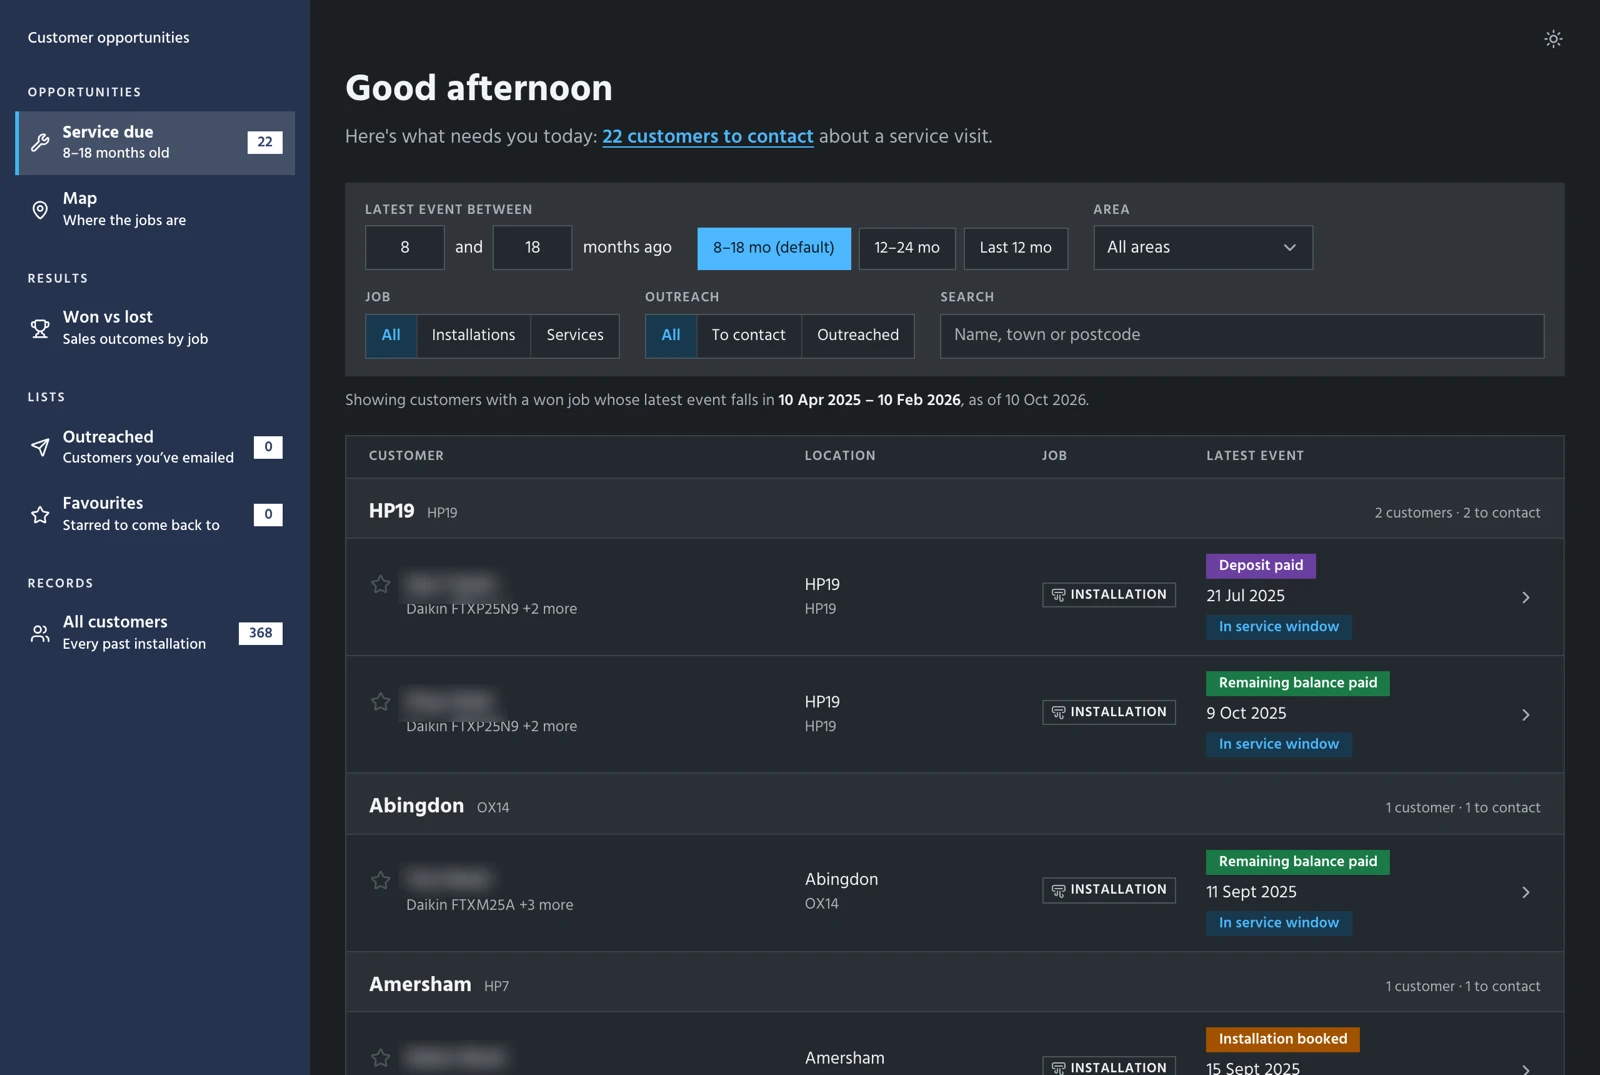The image size is (1600, 1075).
Task: Open the Map sidebar item
Action: pos(155,209)
